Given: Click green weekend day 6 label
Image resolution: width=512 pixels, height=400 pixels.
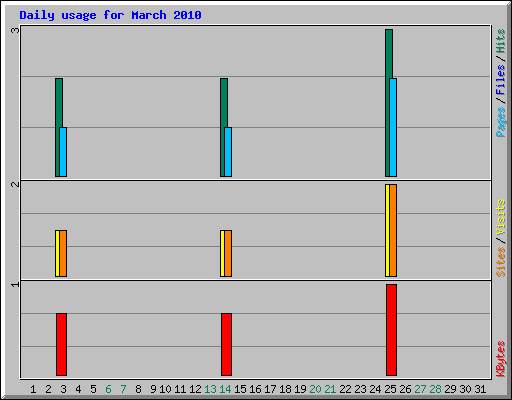Looking at the screenshot, I should [x=108, y=389].
